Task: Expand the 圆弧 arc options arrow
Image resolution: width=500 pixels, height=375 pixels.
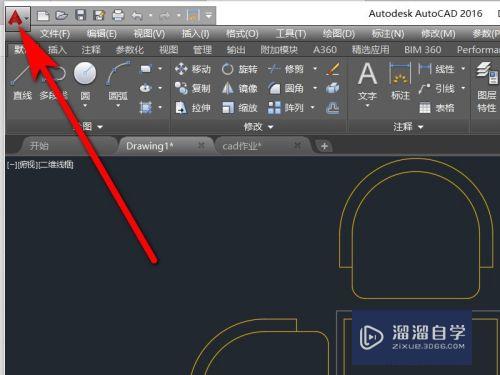Action: pos(118,106)
